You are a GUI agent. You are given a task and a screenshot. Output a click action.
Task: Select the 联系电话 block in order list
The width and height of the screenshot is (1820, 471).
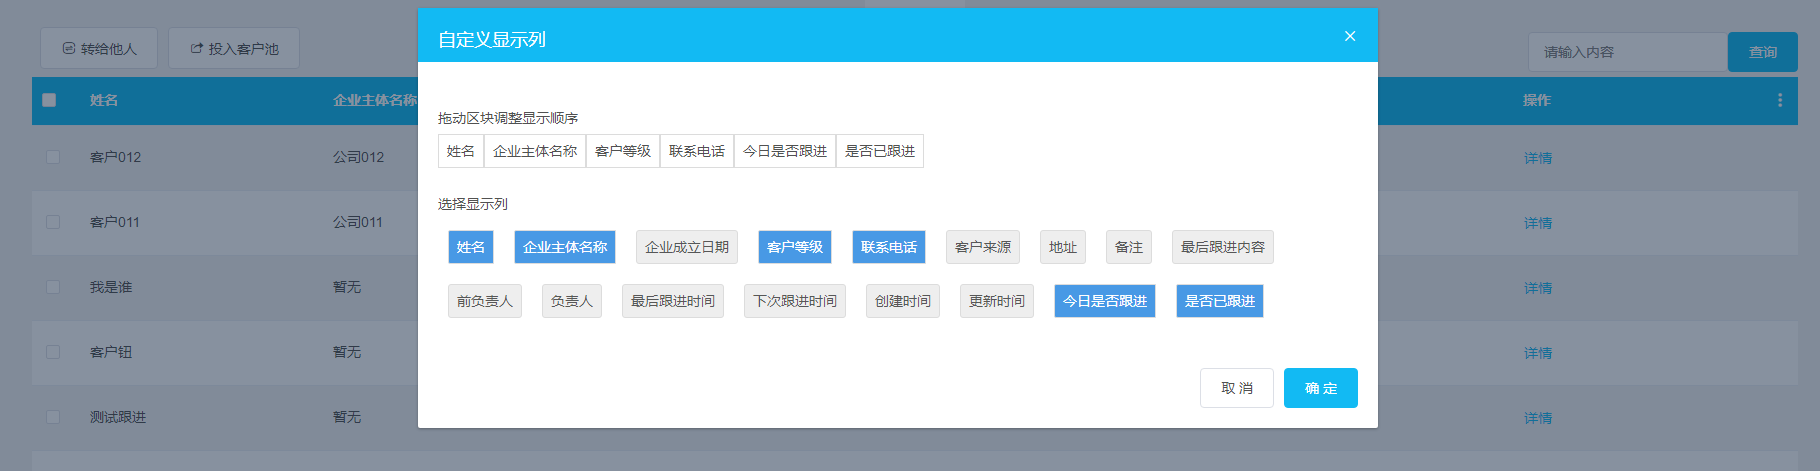point(696,151)
